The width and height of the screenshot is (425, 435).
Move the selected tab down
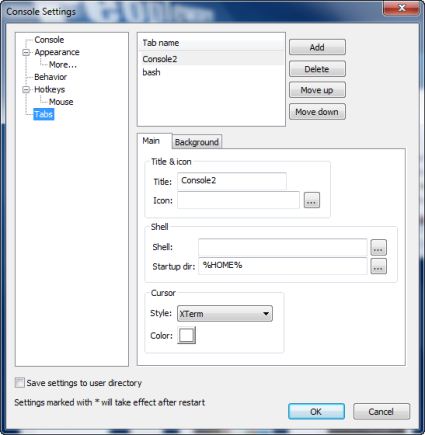point(317,112)
